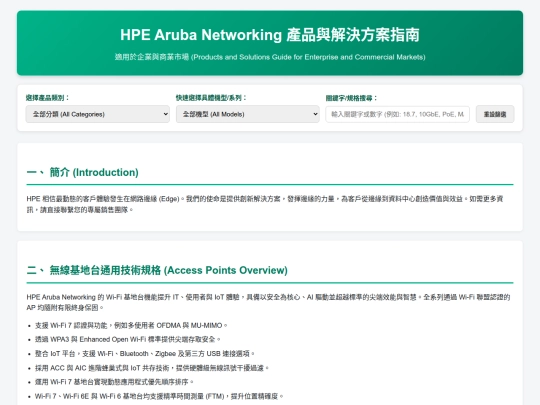Focus the keyword/spec search input field
The width and height of the screenshot is (540, 405).
(x=397, y=114)
